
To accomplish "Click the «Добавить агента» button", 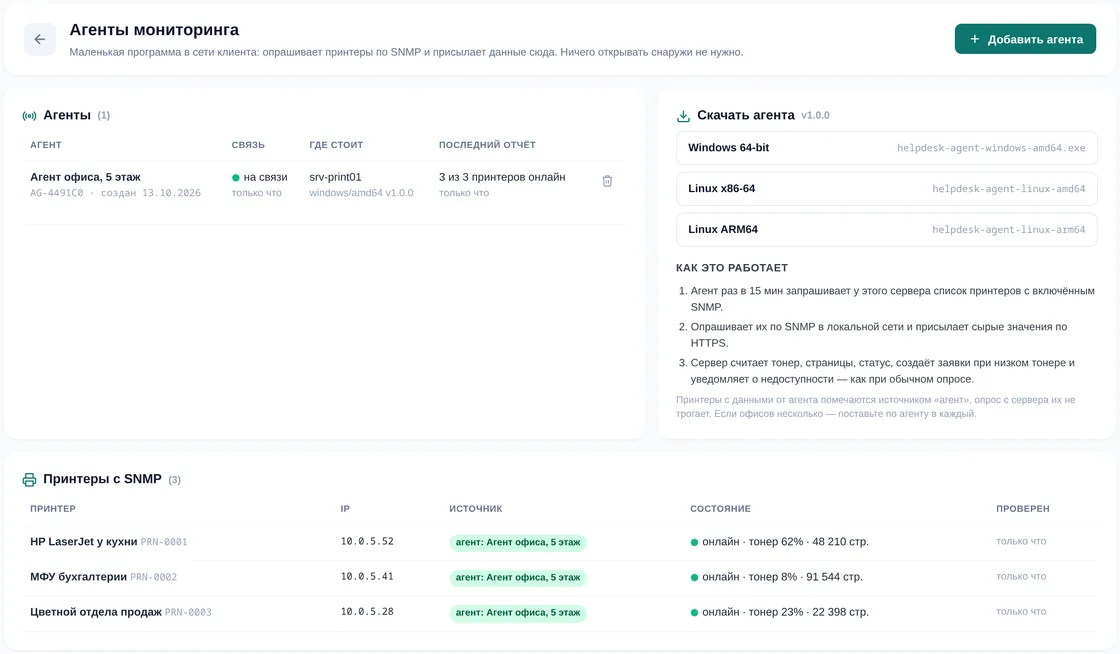I will click(1025, 39).
